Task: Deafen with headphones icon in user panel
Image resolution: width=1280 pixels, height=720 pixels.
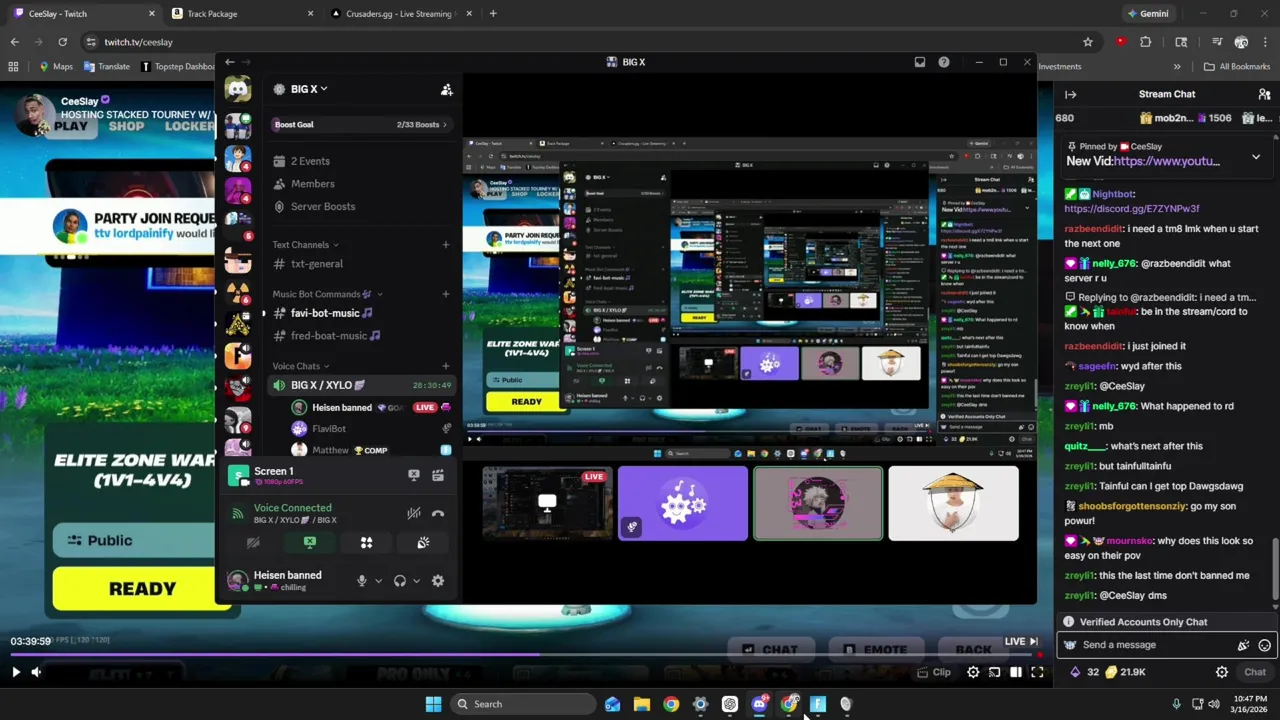Action: tap(400, 581)
